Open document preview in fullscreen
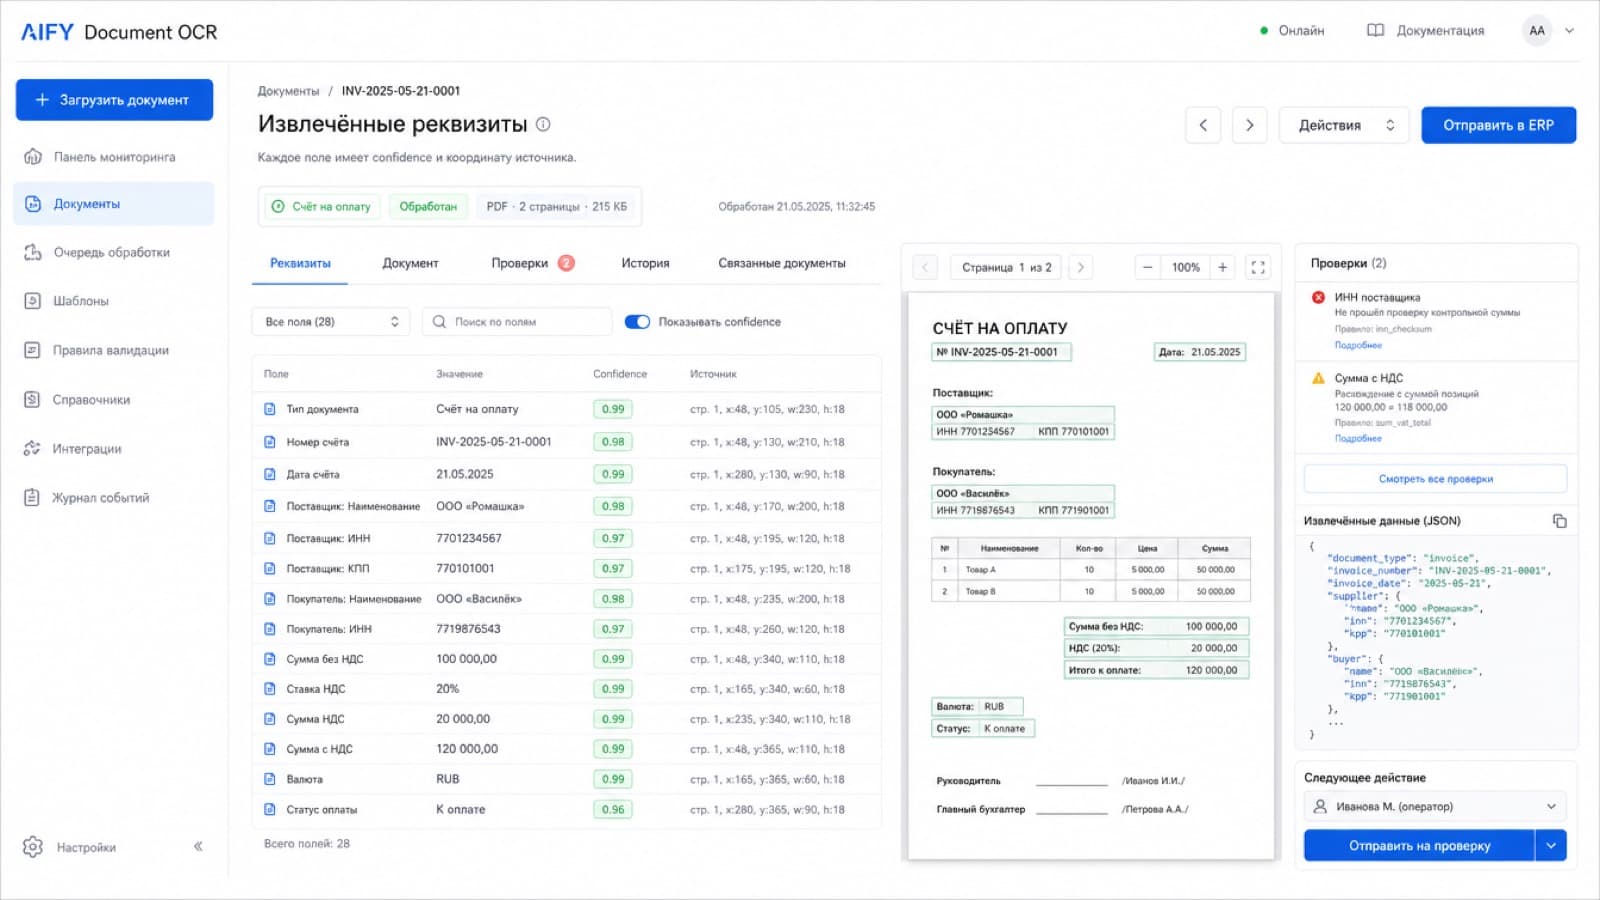The height and width of the screenshot is (900, 1600). click(1258, 267)
